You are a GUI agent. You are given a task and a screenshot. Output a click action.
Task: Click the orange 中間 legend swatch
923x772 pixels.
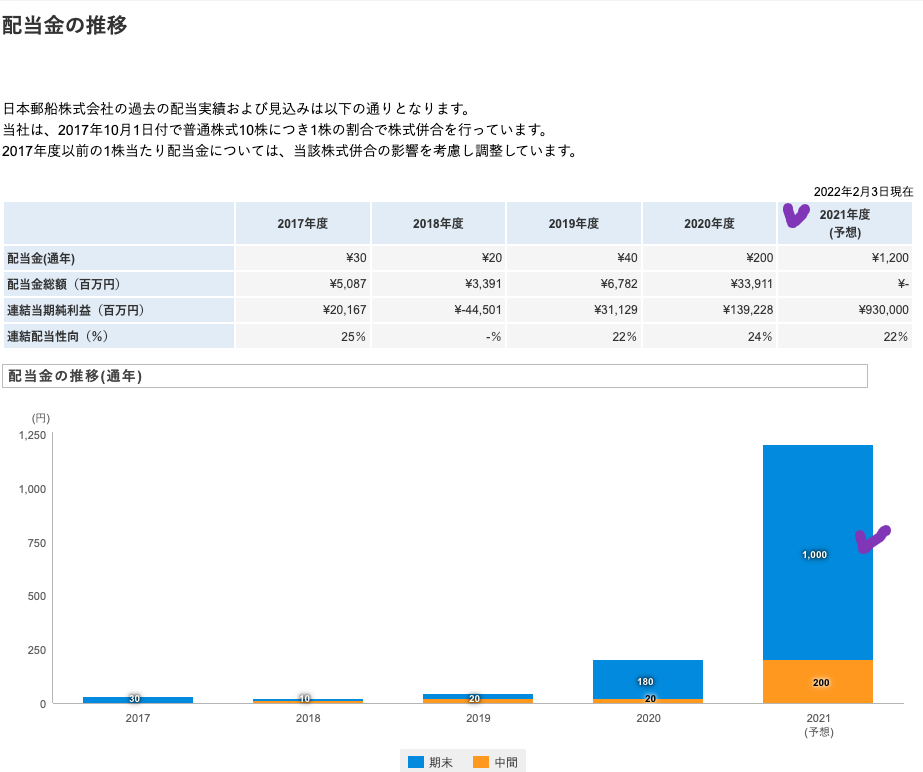pos(481,762)
